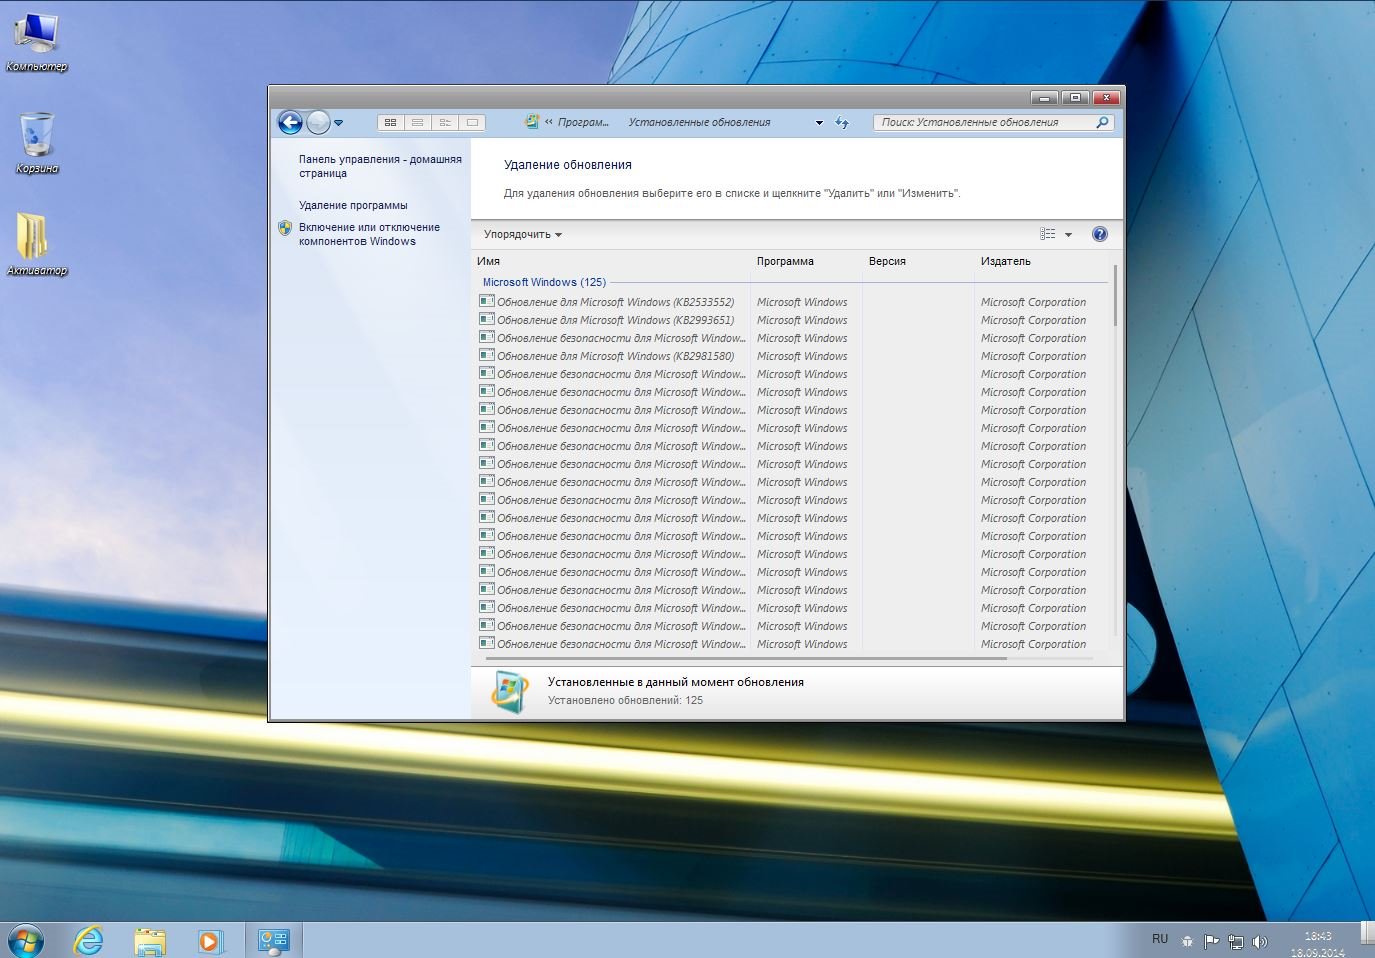Image resolution: width=1375 pixels, height=958 pixels.
Task: Open the volume speaker icon in tray
Action: click(x=1260, y=941)
